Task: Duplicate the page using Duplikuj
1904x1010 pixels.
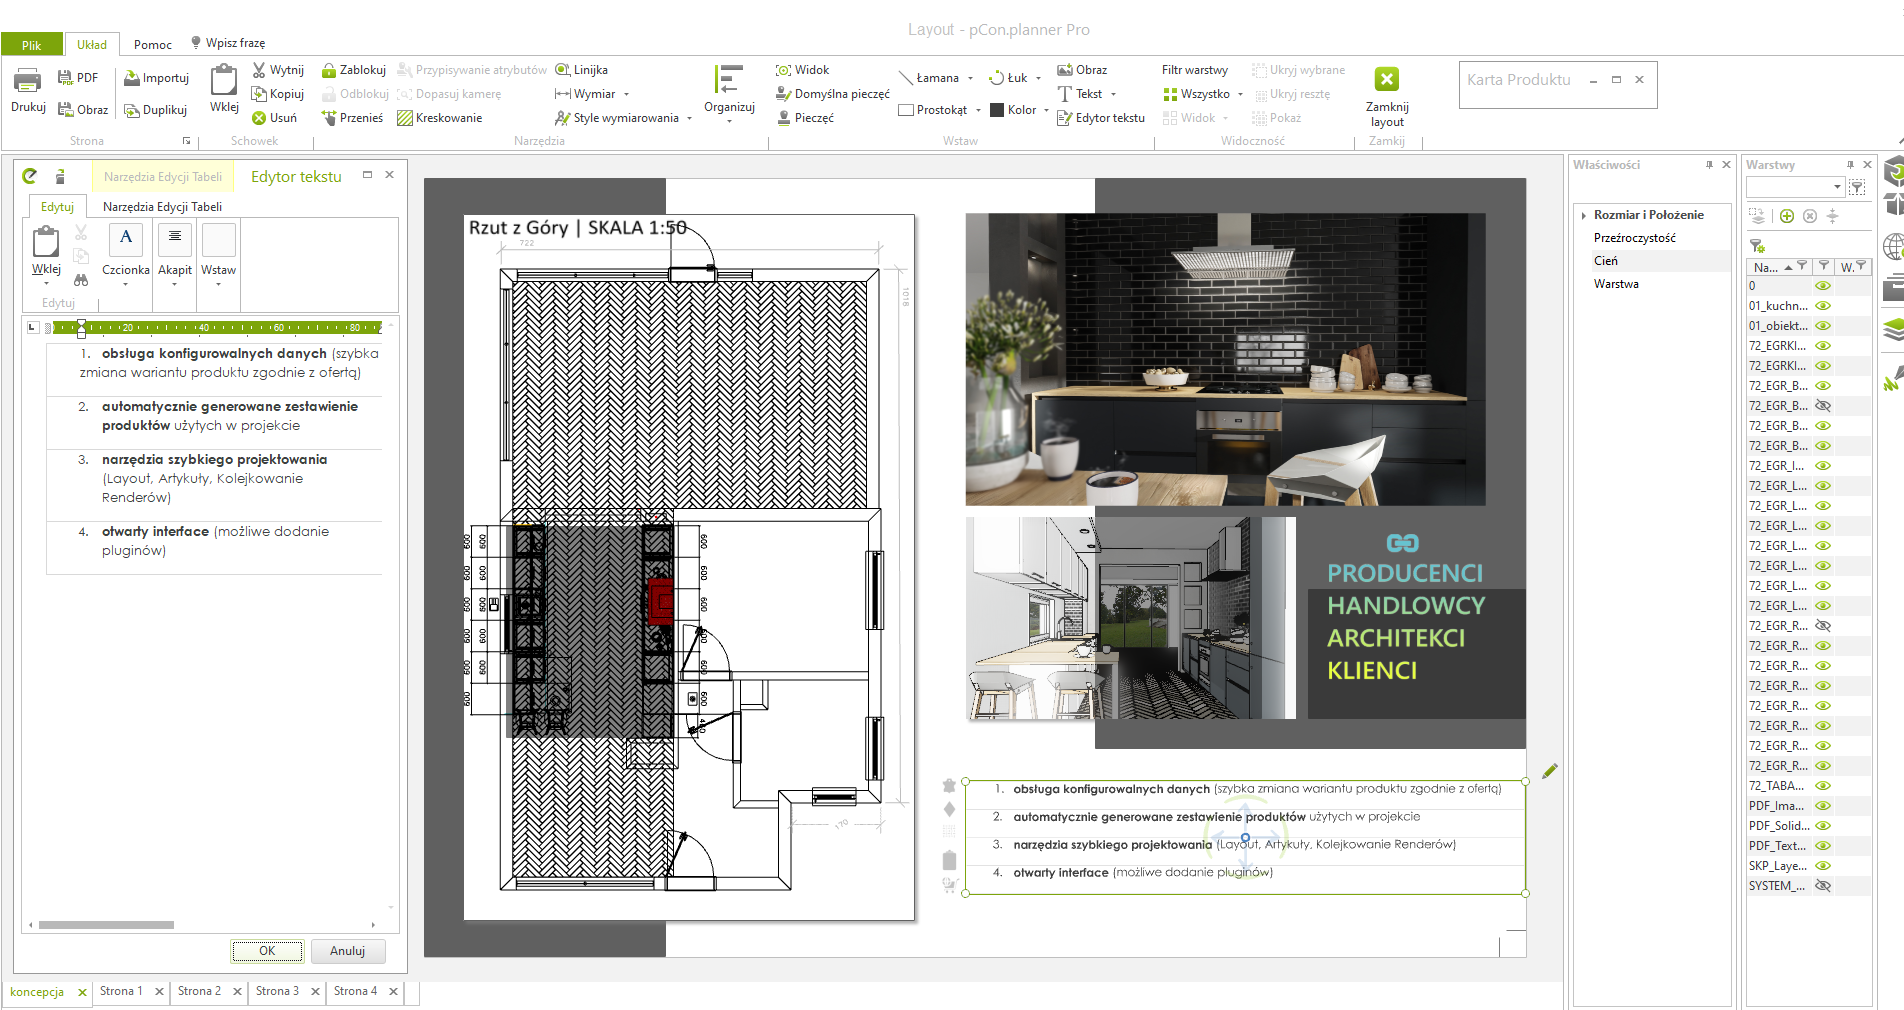Action: pos(132,110)
